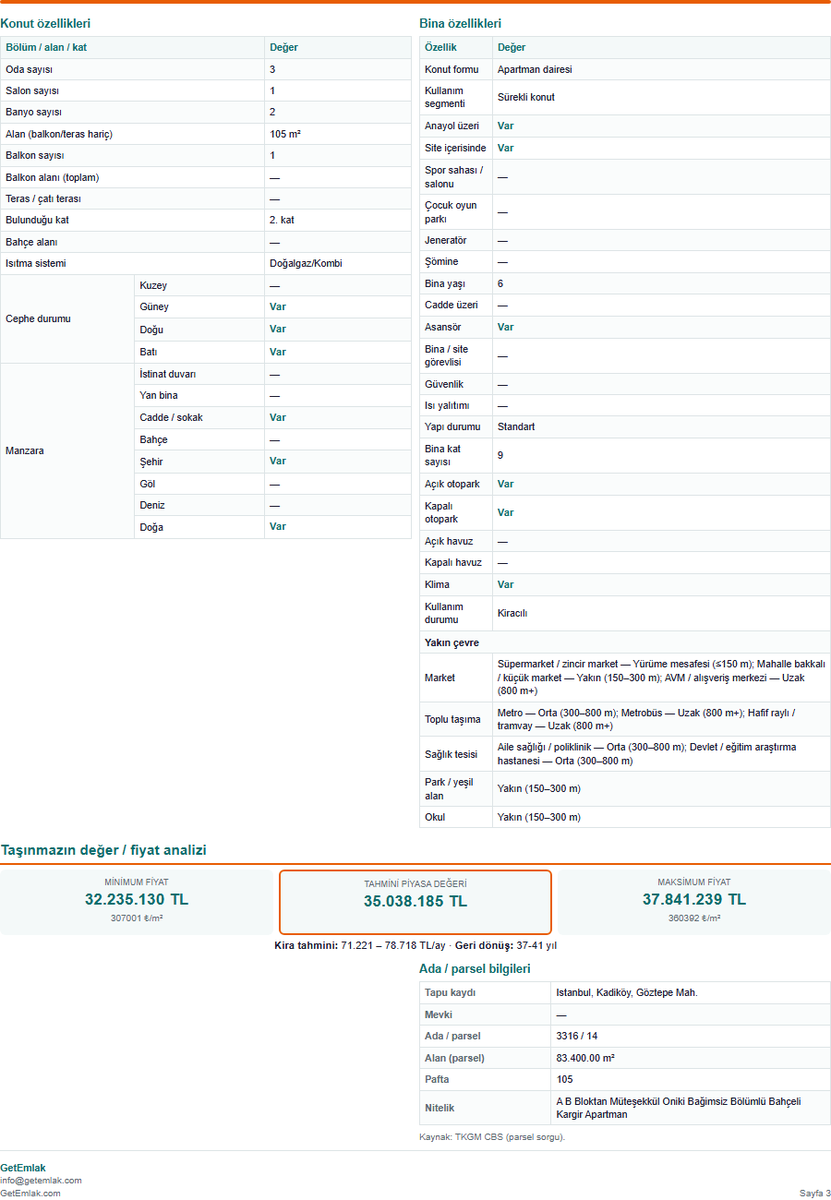Image resolution: width=831 pixels, height=1200 pixels.
Task: Click the 'Okul' row label
Action: (435, 817)
